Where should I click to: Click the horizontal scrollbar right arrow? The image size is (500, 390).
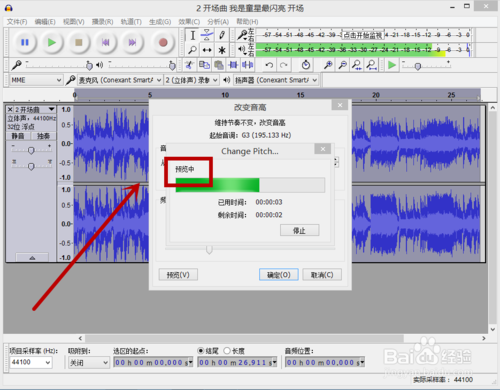[x=484, y=338]
